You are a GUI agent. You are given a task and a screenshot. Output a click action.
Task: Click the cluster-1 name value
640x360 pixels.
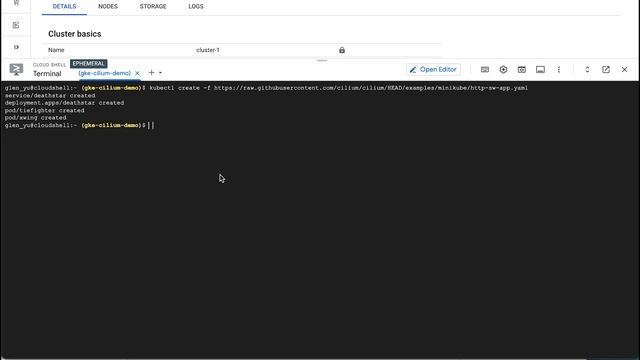(x=208, y=50)
